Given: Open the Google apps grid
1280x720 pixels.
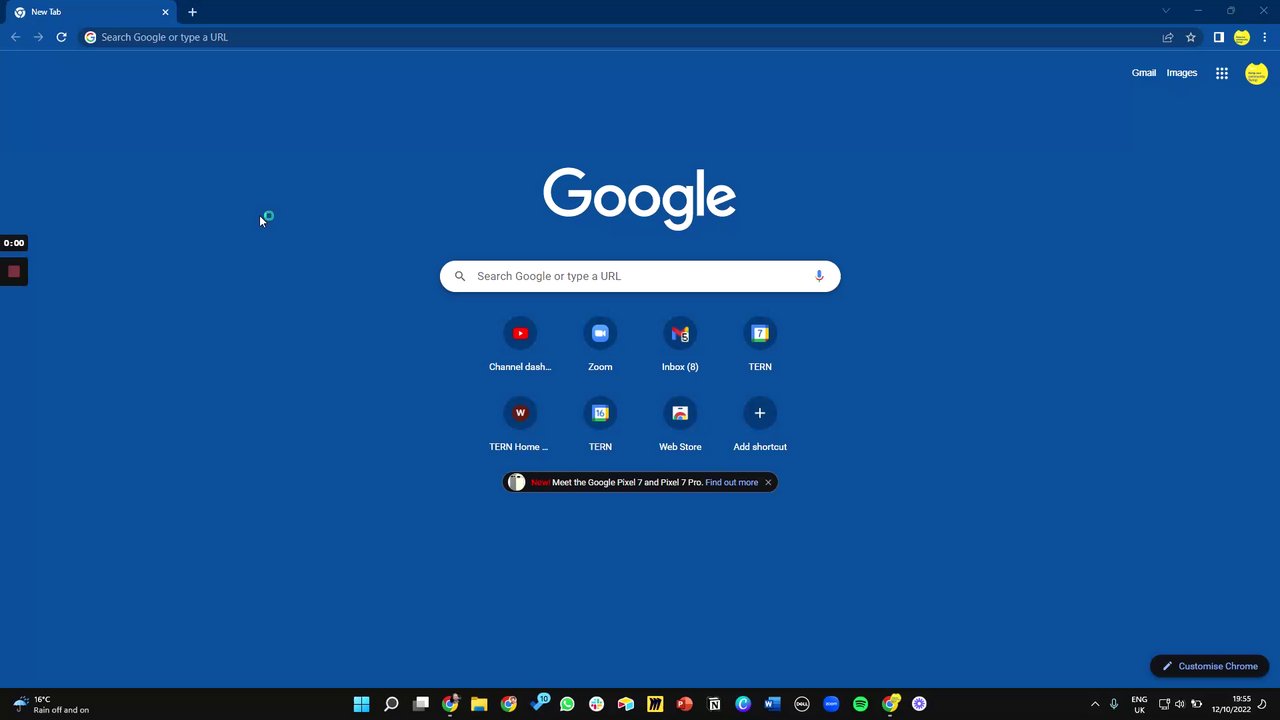Looking at the screenshot, I should [1222, 73].
